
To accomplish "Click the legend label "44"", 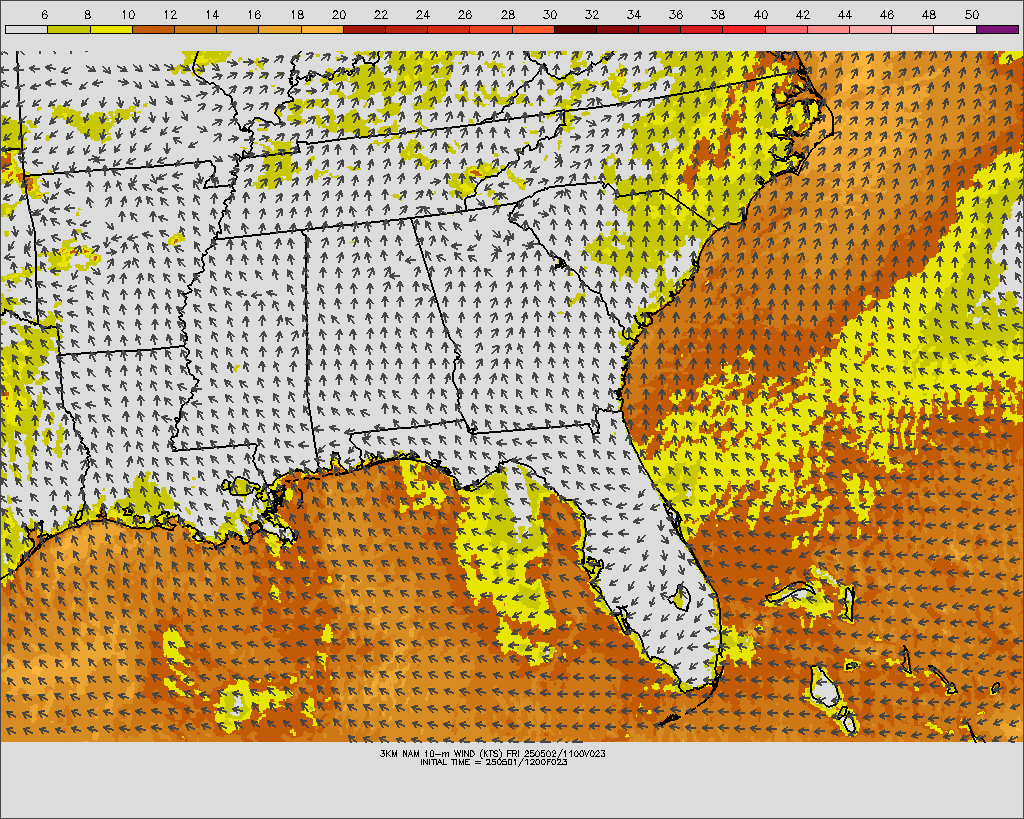I will 844,14.
